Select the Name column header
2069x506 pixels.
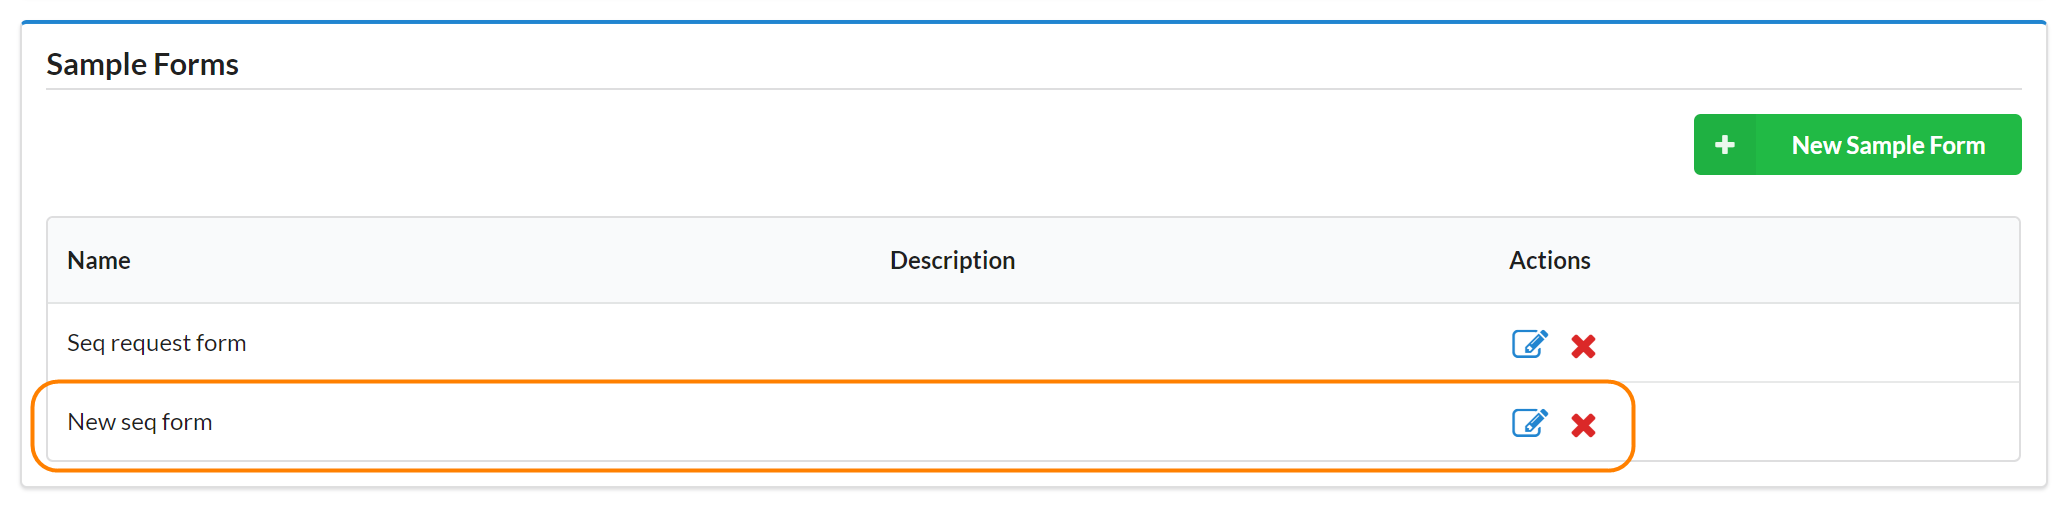tap(99, 261)
